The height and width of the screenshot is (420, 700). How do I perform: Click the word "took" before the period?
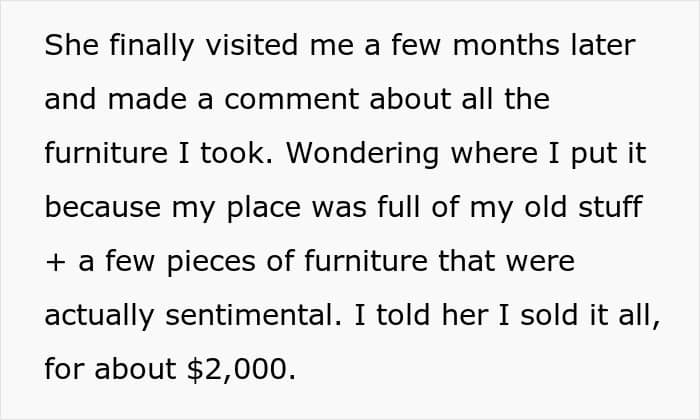point(232,153)
